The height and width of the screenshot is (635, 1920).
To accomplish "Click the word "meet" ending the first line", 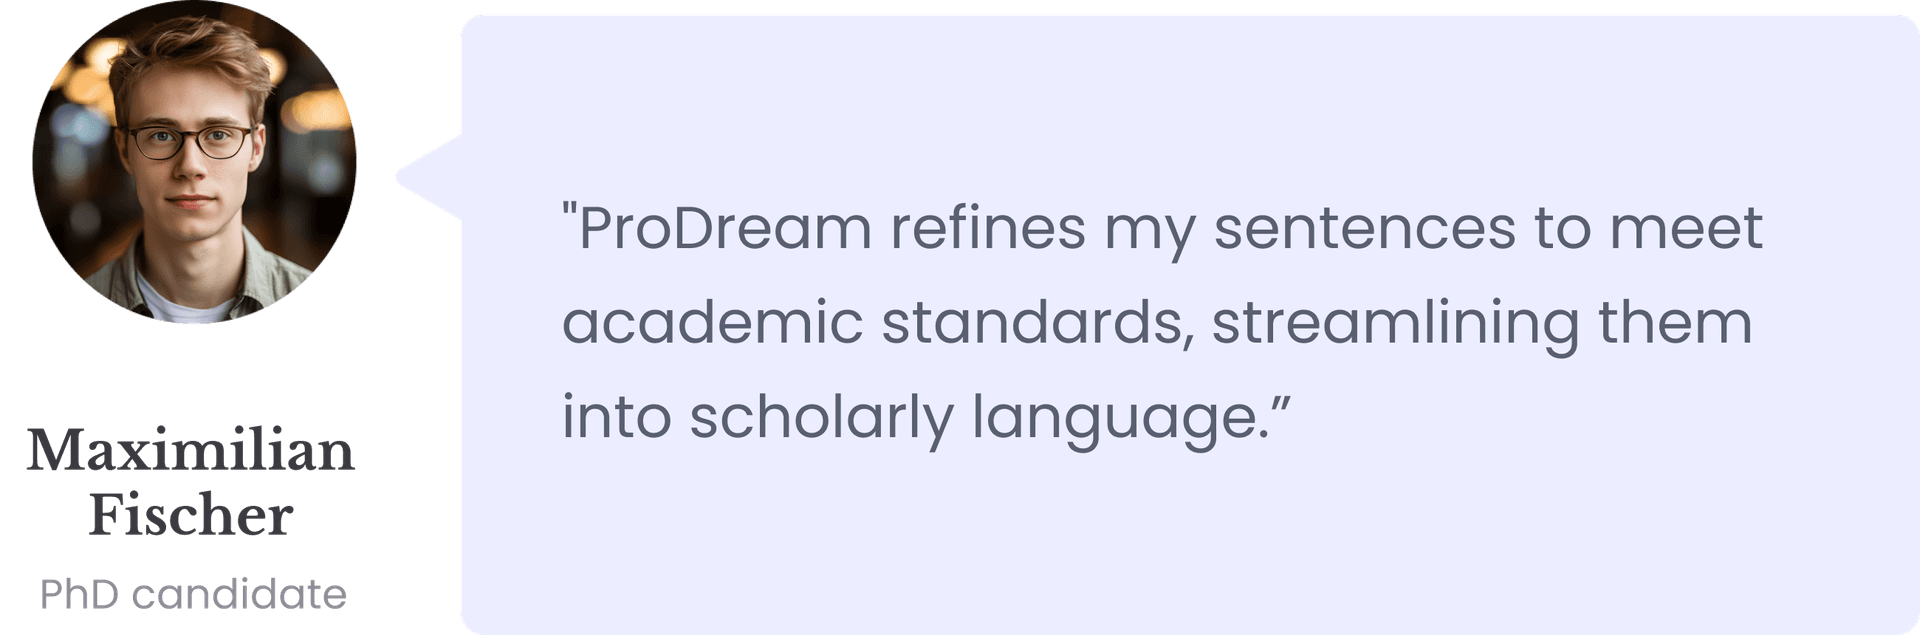I will pos(1686,230).
